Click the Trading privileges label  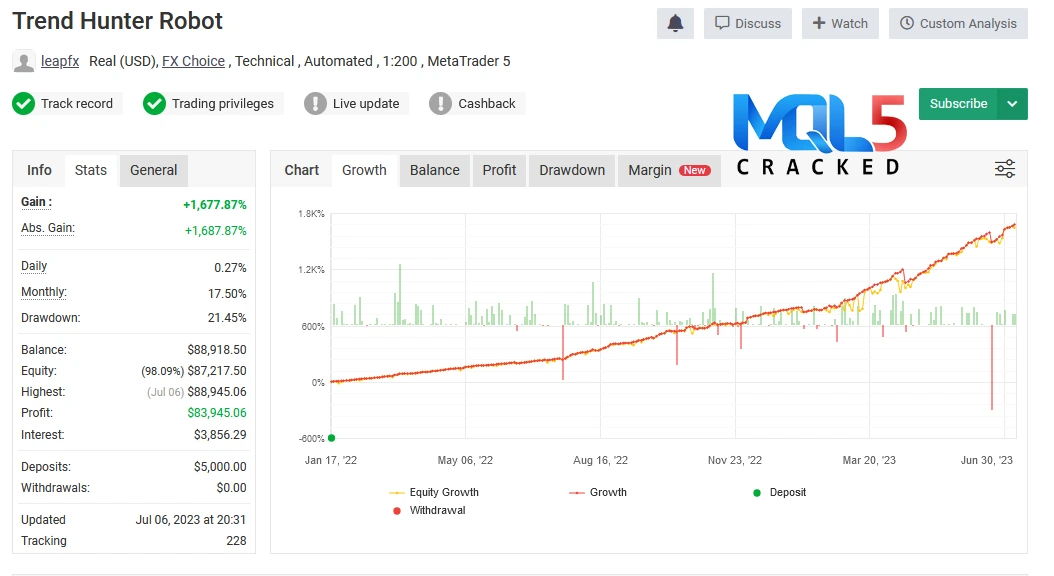tap(222, 104)
